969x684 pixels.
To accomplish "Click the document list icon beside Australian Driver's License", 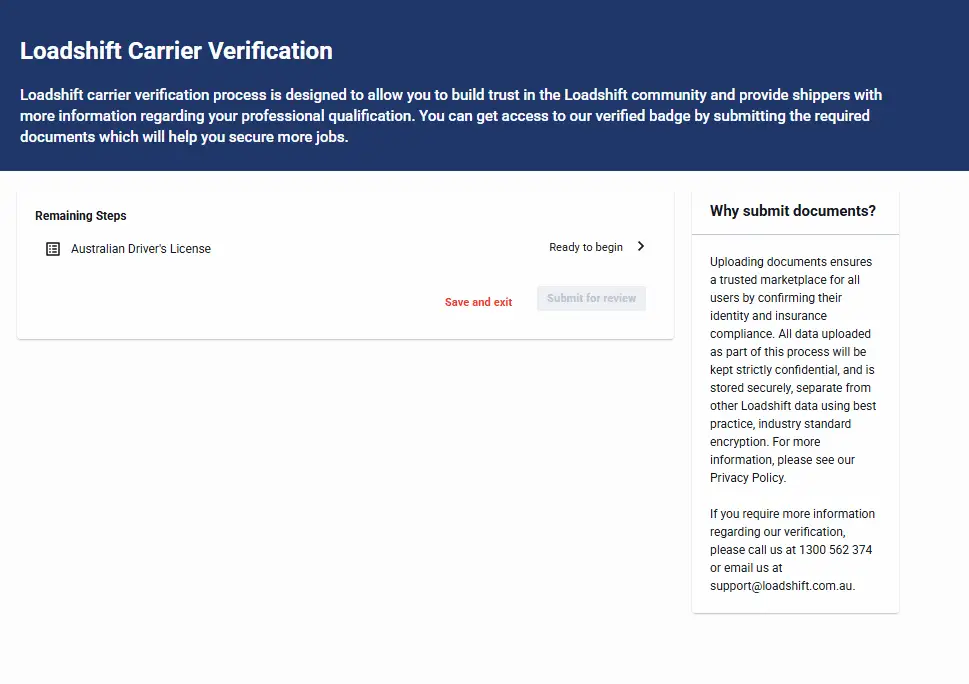I will coord(53,248).
